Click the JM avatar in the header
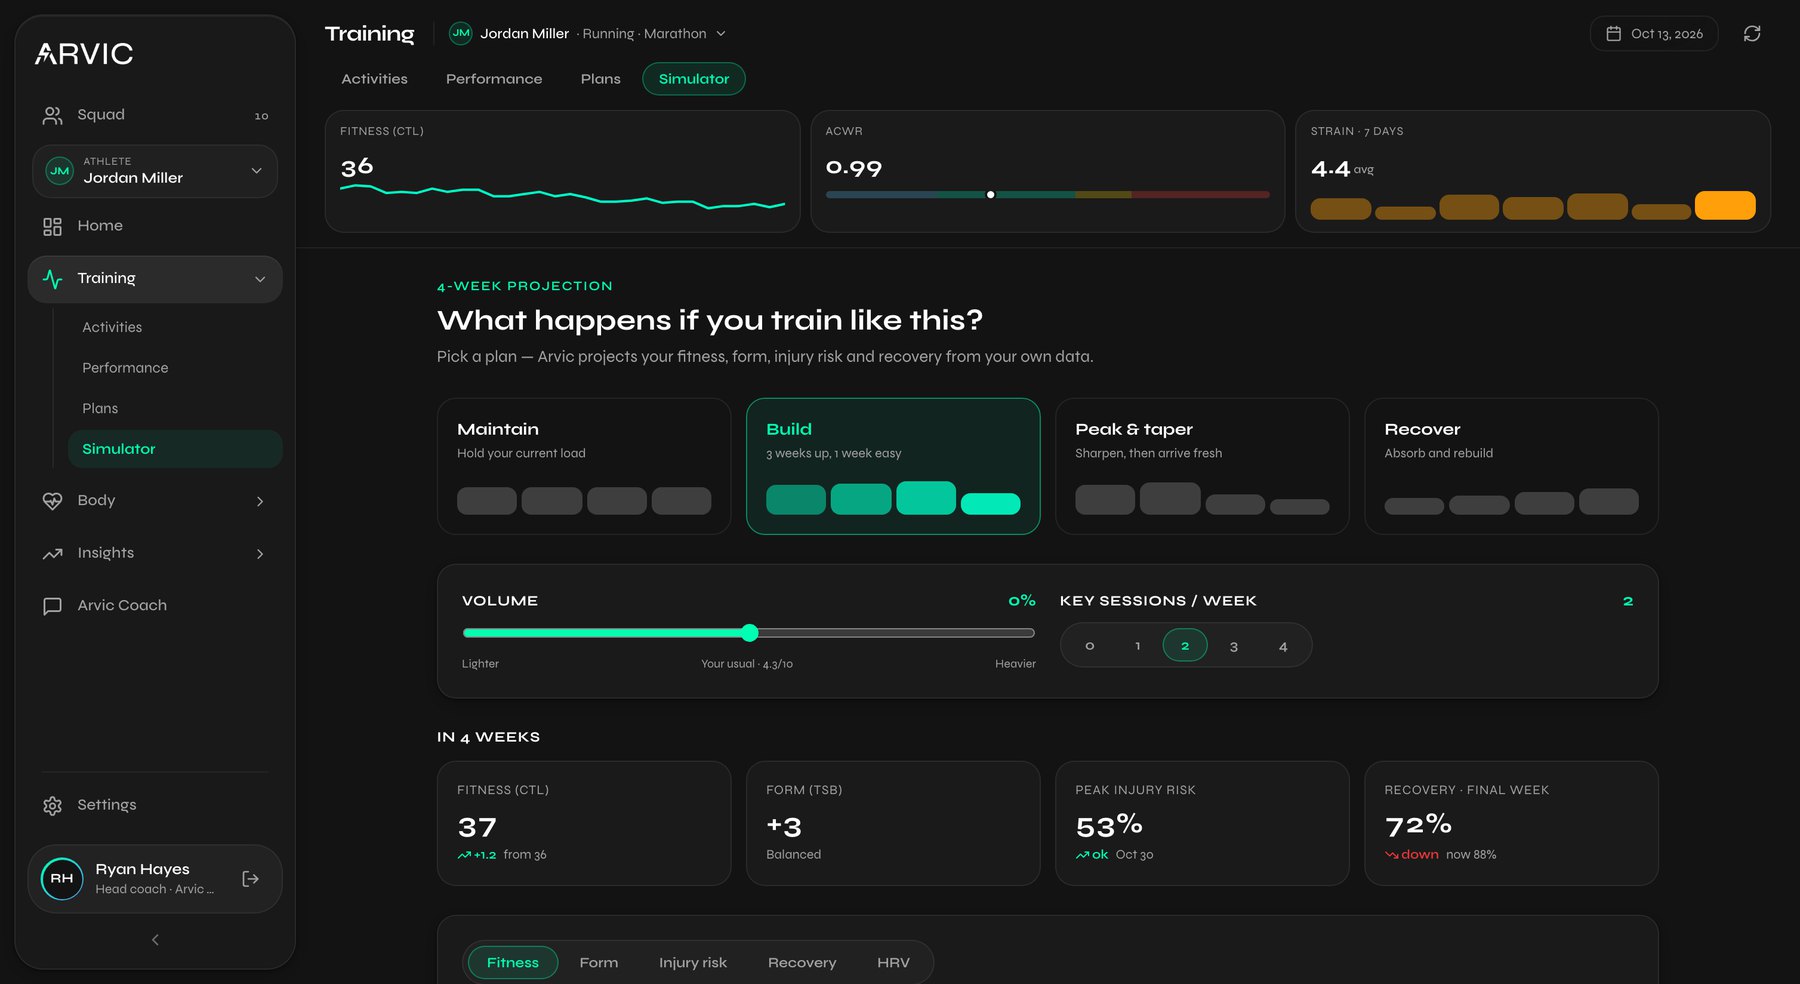This screenshot has height=984, width=1800. [461, 33]
